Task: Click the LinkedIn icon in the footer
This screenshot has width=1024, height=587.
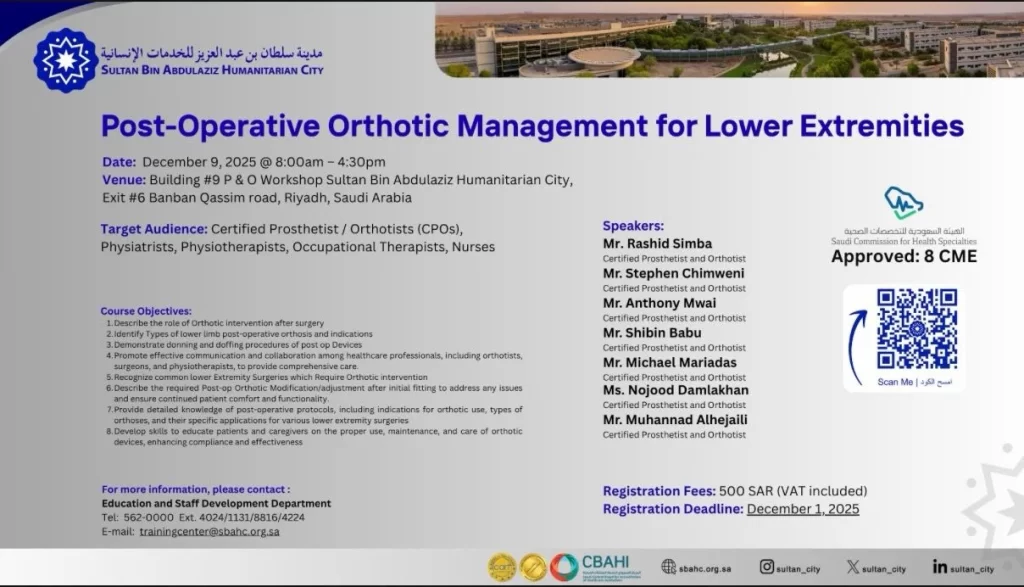Action: click(939, 567)
